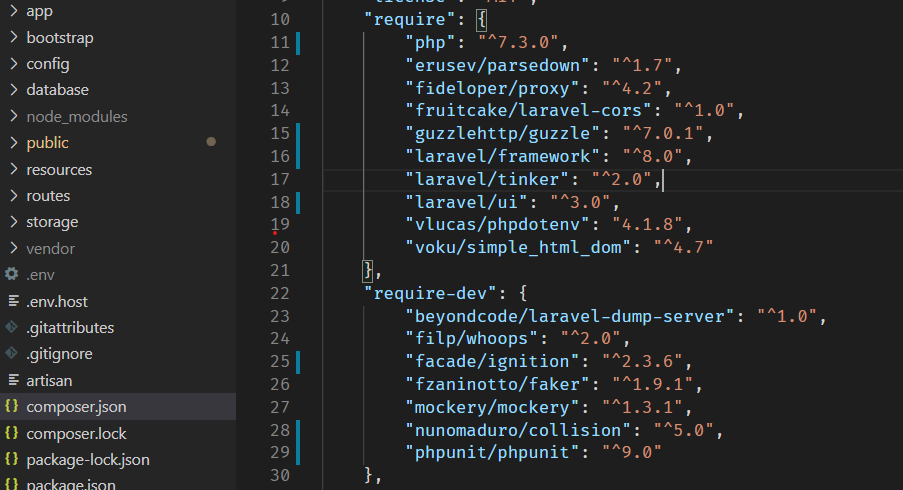
Task: Open the storage folder
Action: click(52, 222)
